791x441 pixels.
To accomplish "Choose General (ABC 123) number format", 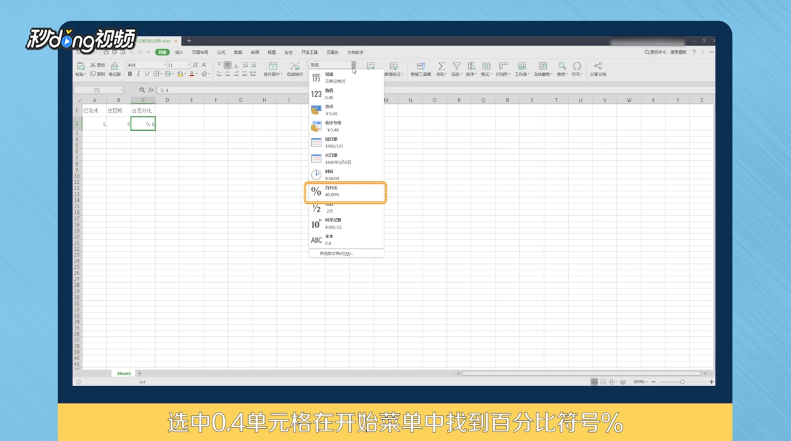I will click(x=346, y=78).
